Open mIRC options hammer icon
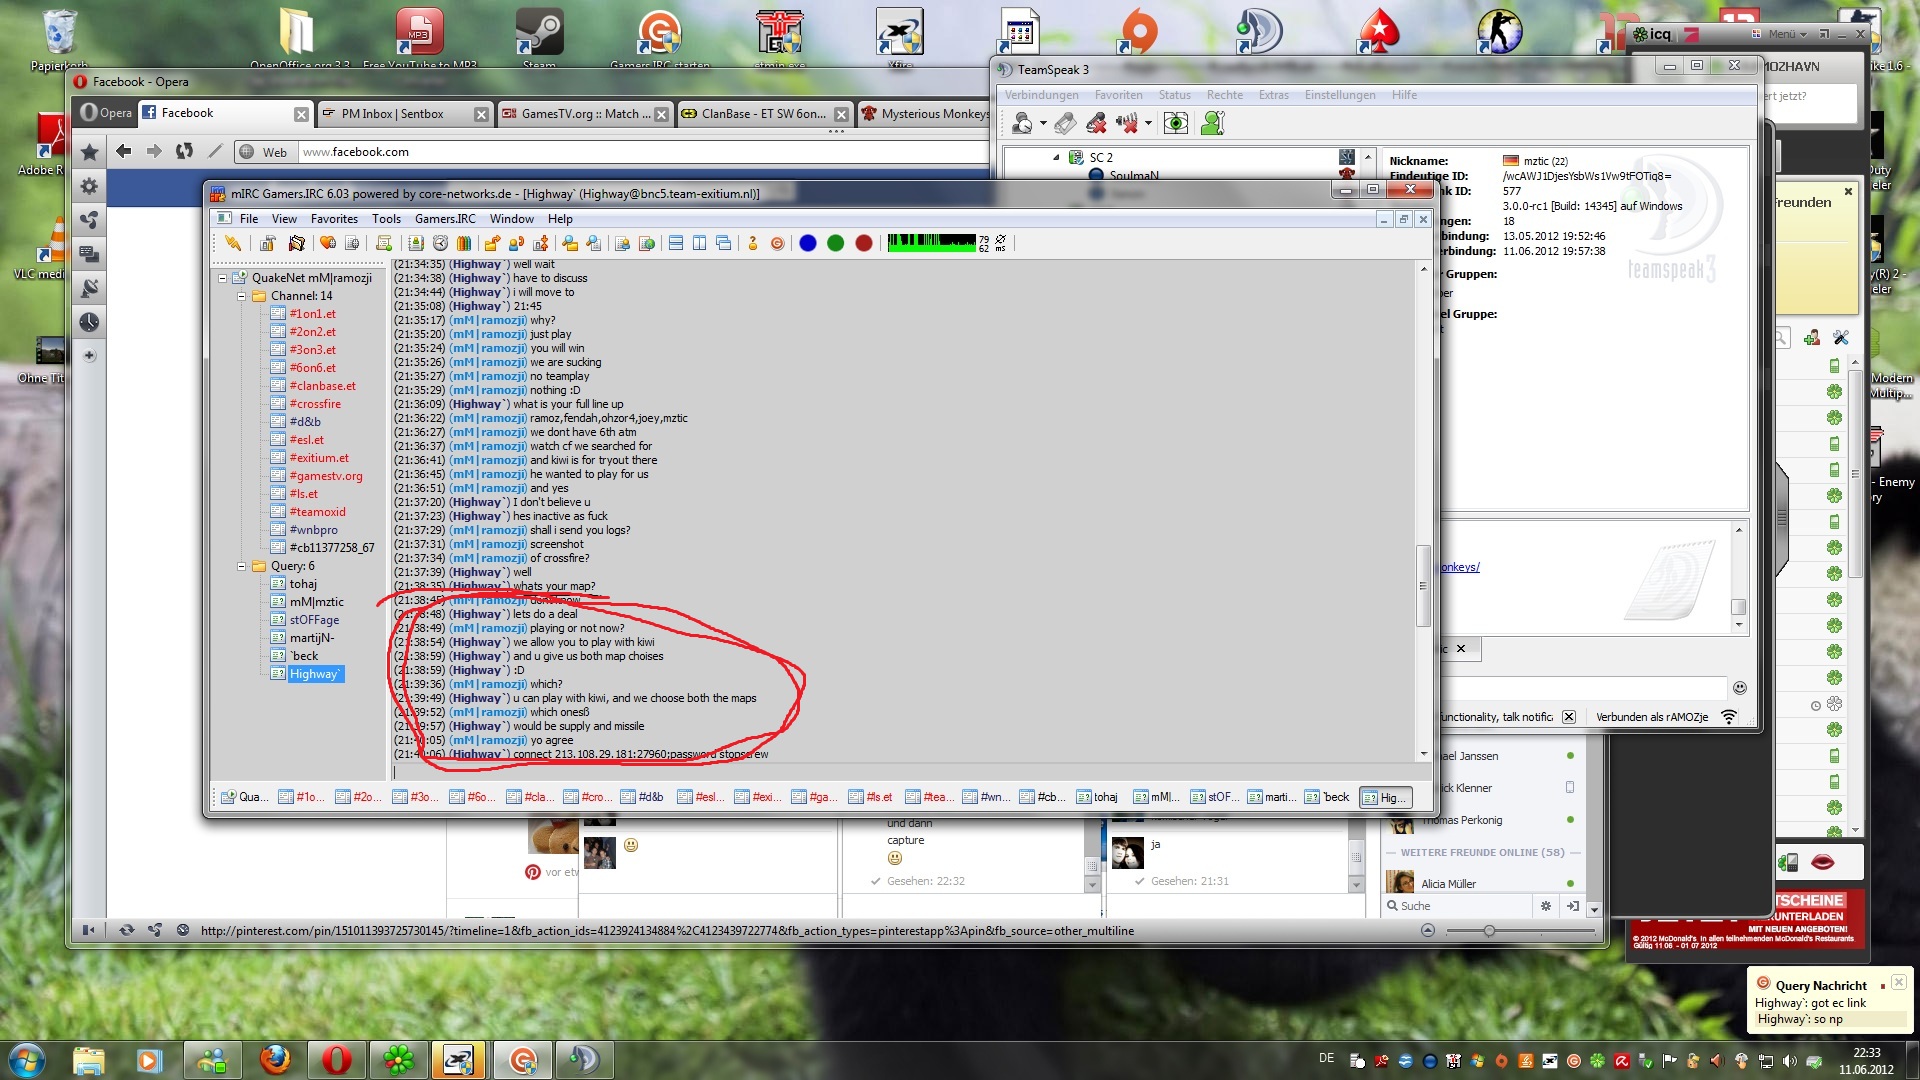This screenshot has height=1080, width=1920. [x=267, y=243]
